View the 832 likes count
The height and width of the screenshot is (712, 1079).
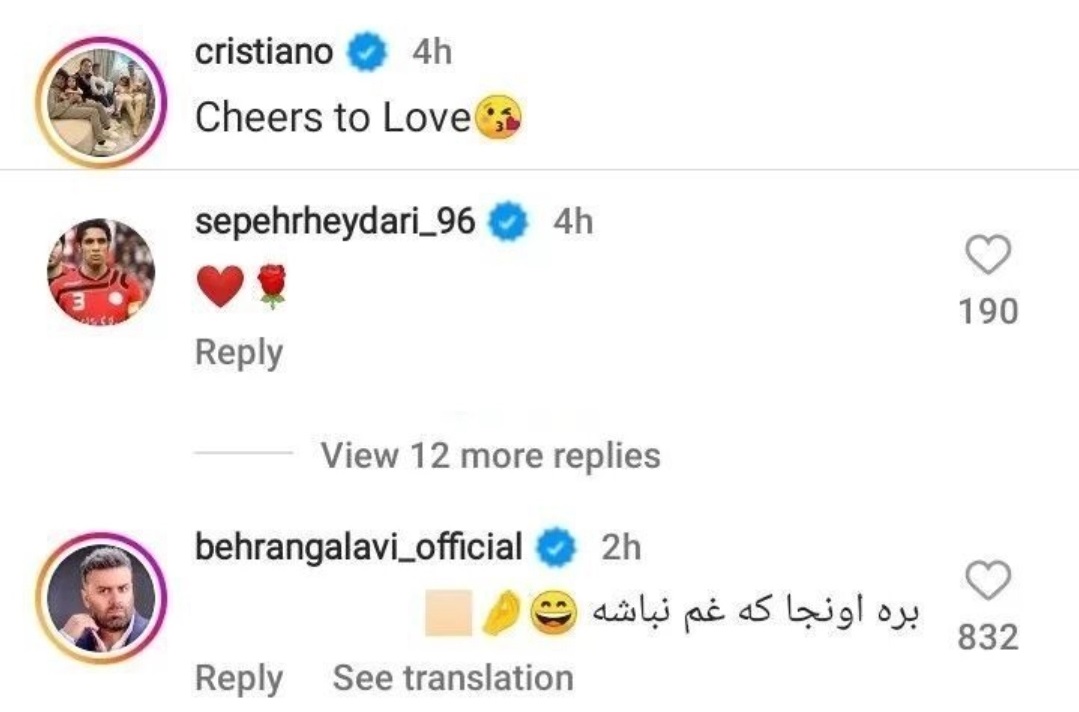coord(988,637)
